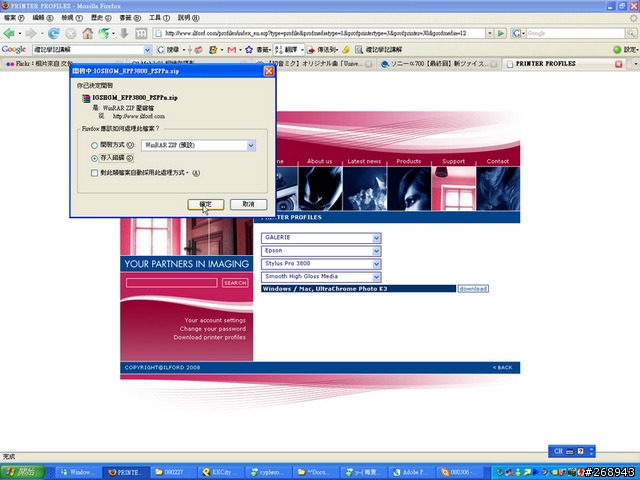Close the download dialog with the red X
Viewport: 640px width, 480px height.
(x=269, y=71)
